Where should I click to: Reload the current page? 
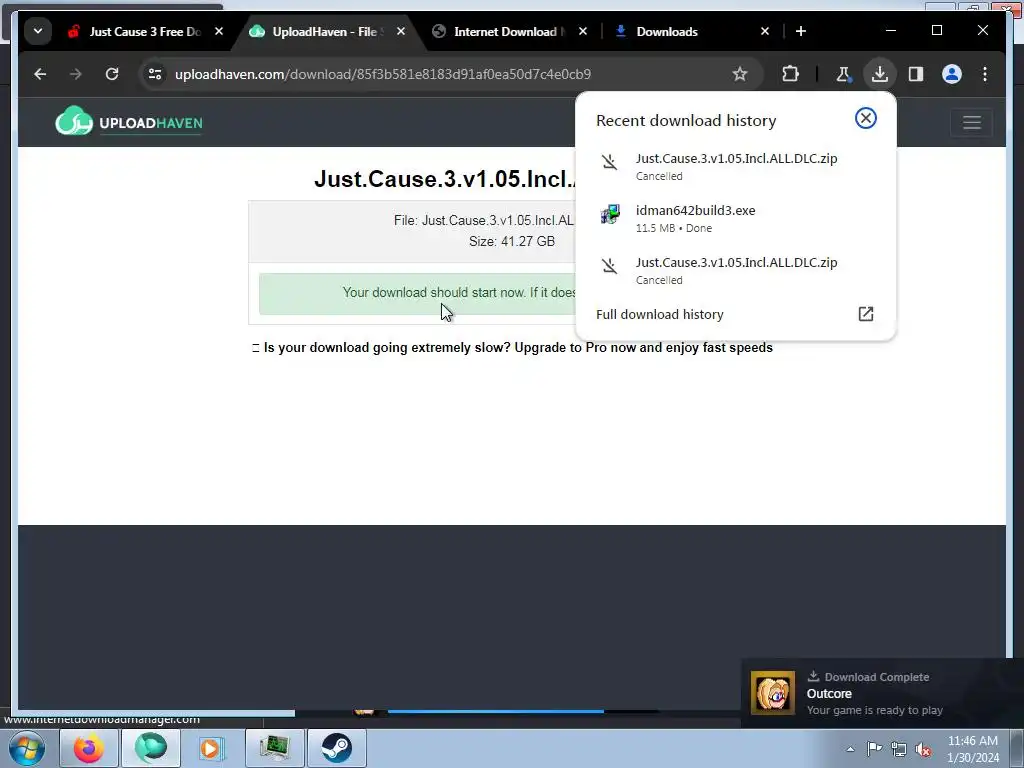click(x=112, y=74)
